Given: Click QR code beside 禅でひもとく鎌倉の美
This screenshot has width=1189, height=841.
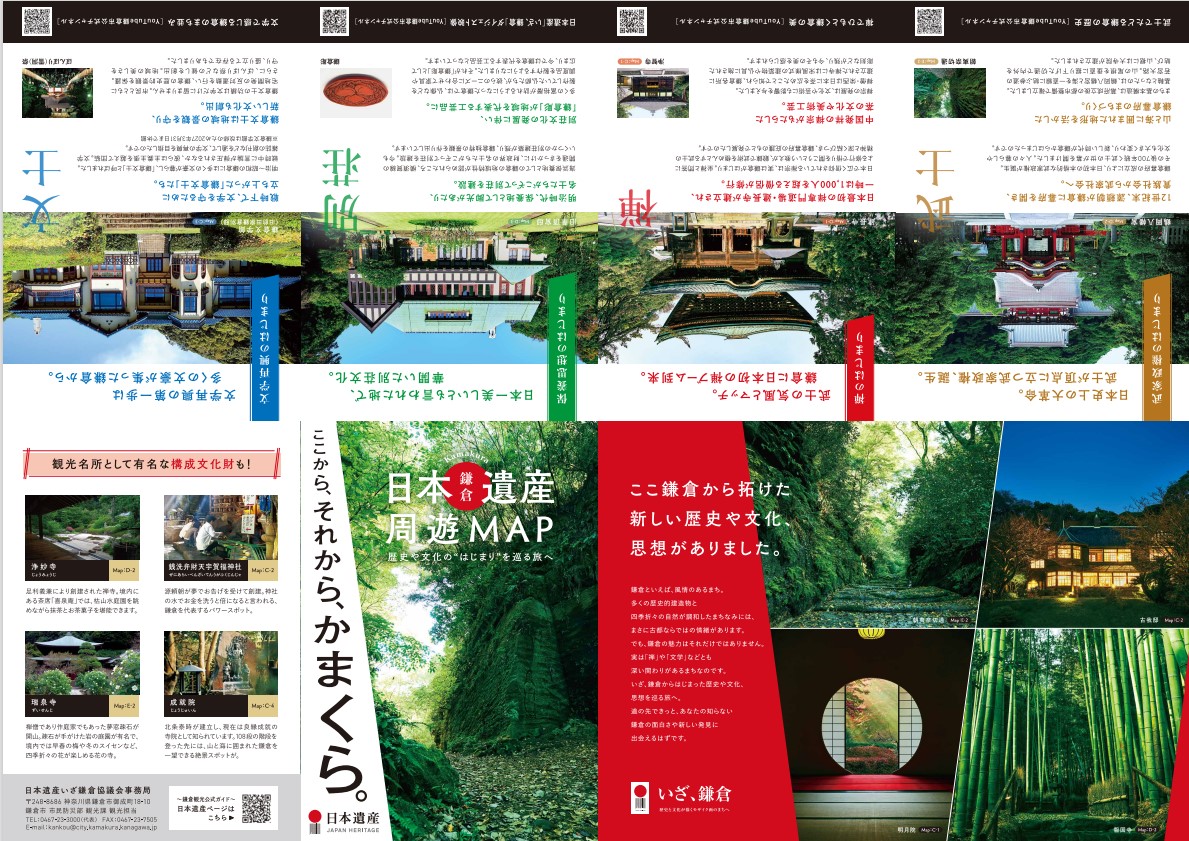Looking at the screenshot, I should 632,21.
